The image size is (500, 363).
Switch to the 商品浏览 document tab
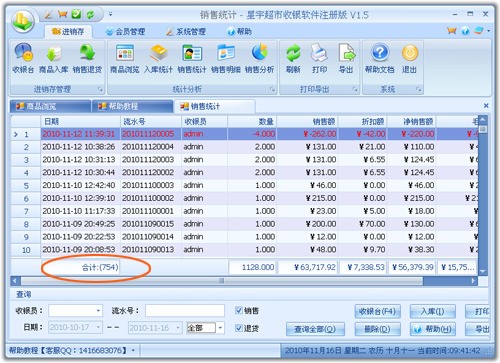(50, 106)
